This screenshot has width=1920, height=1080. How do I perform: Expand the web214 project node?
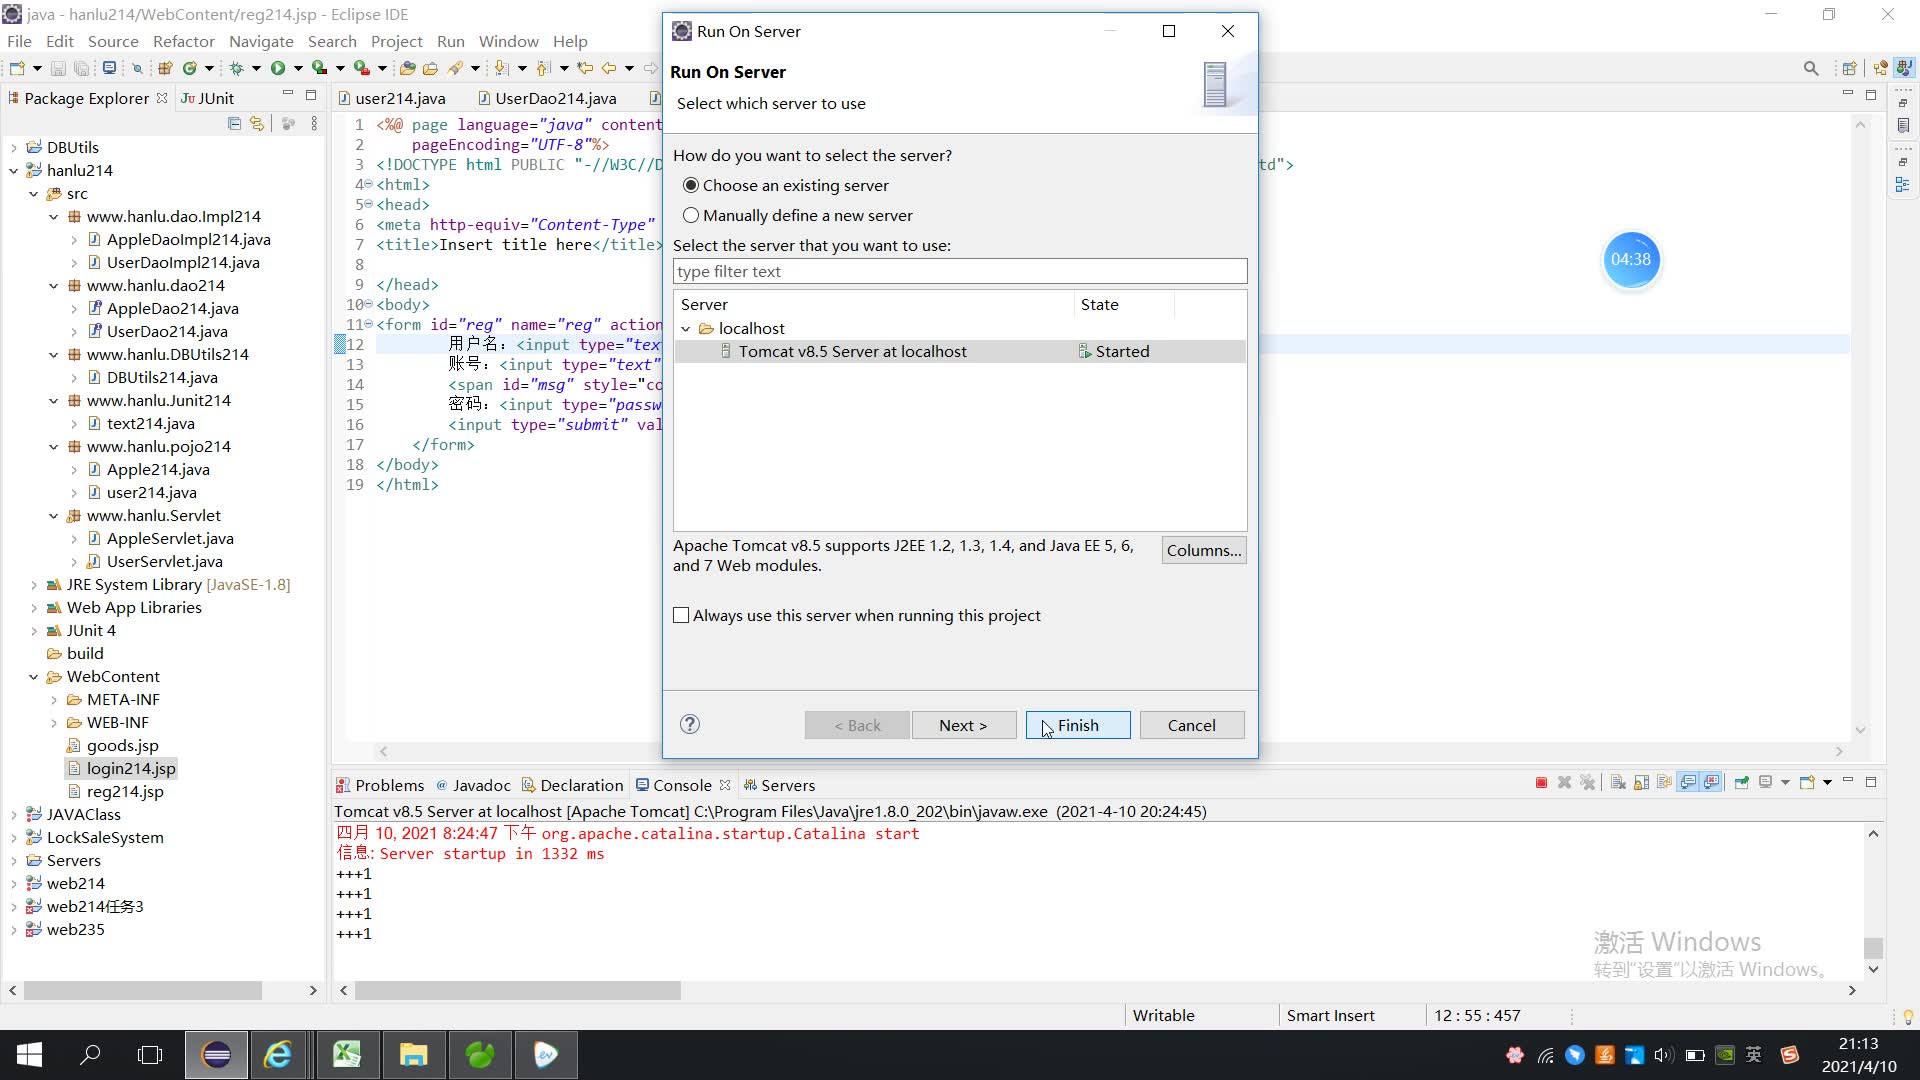14,883
